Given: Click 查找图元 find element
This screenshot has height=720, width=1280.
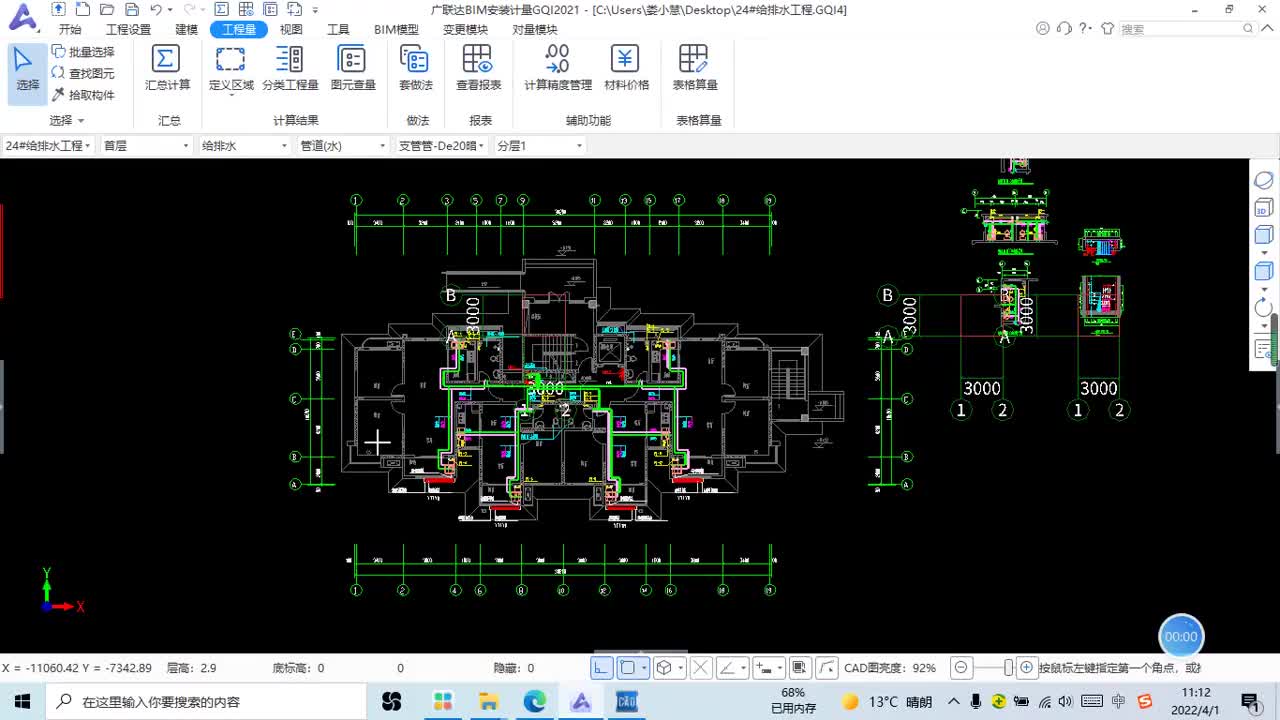Looking at the screenshot, I should click(83, 73).
